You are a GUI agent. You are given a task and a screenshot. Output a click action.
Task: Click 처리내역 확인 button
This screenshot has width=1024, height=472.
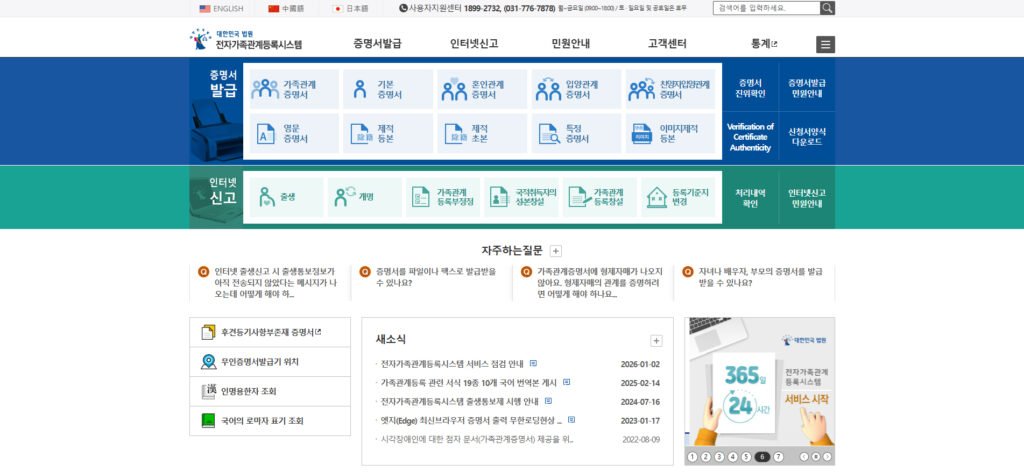pyautogui.click(x=750, y=198)
